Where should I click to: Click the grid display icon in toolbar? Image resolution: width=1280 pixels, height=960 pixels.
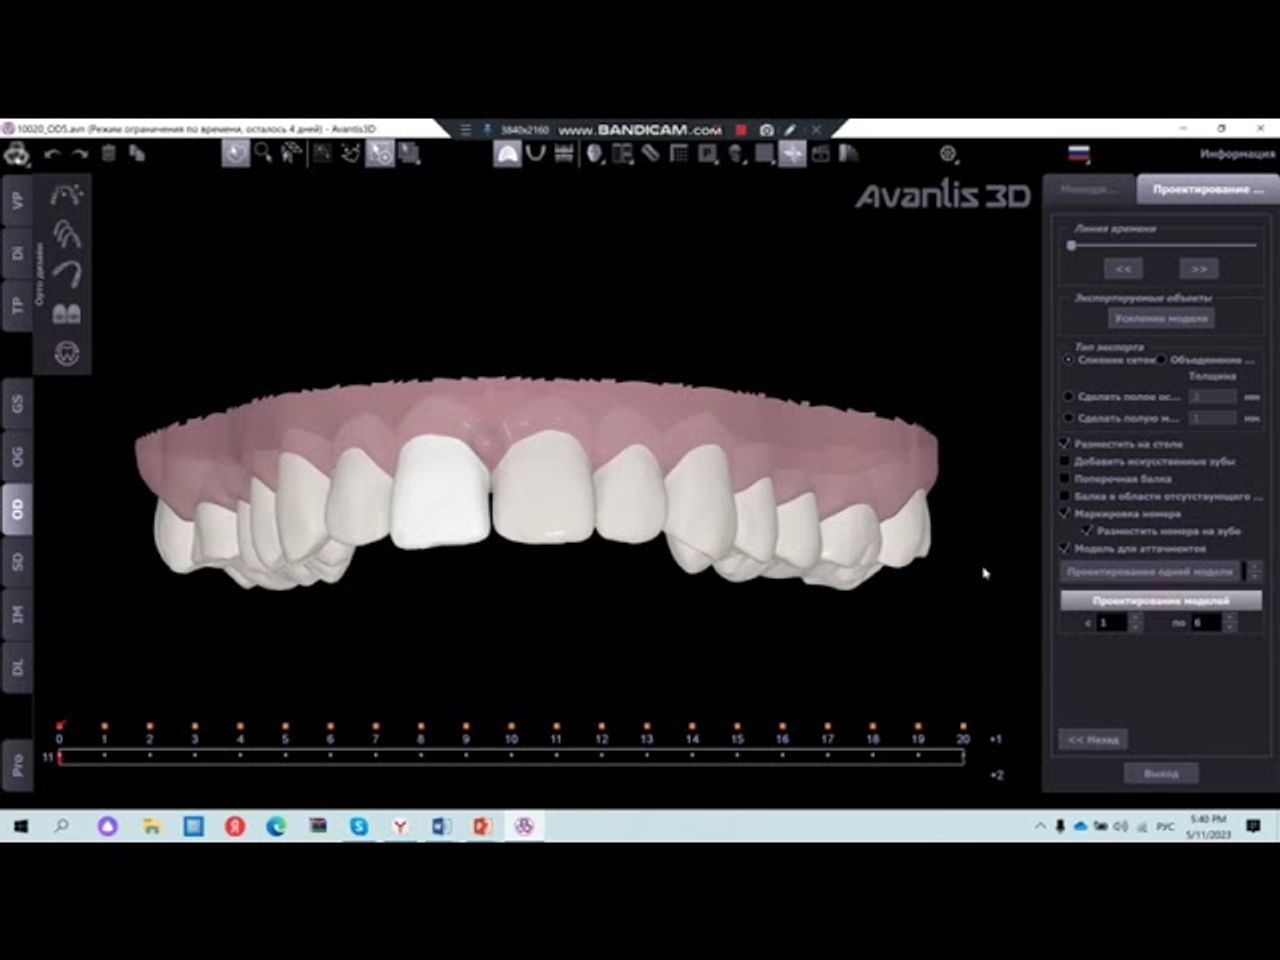click(679, 154)
